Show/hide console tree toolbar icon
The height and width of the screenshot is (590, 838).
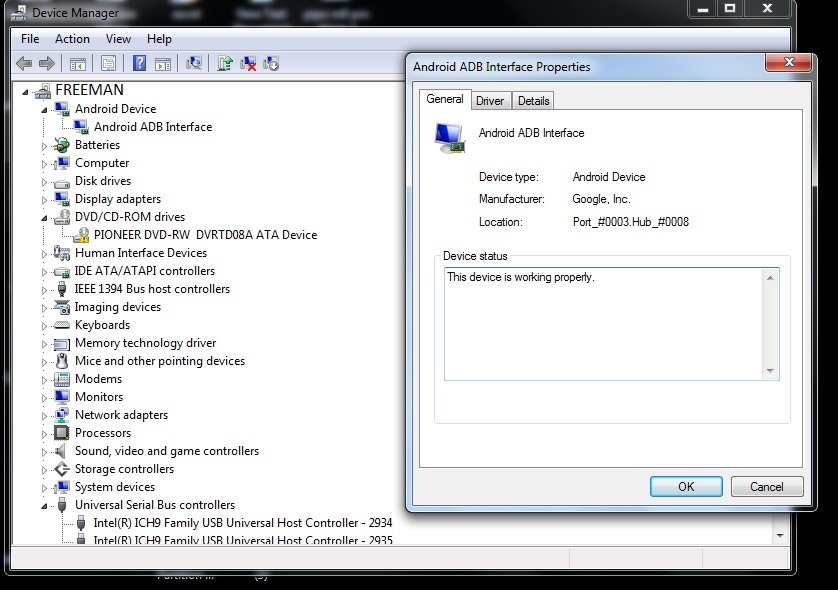(x=78, y=64)
